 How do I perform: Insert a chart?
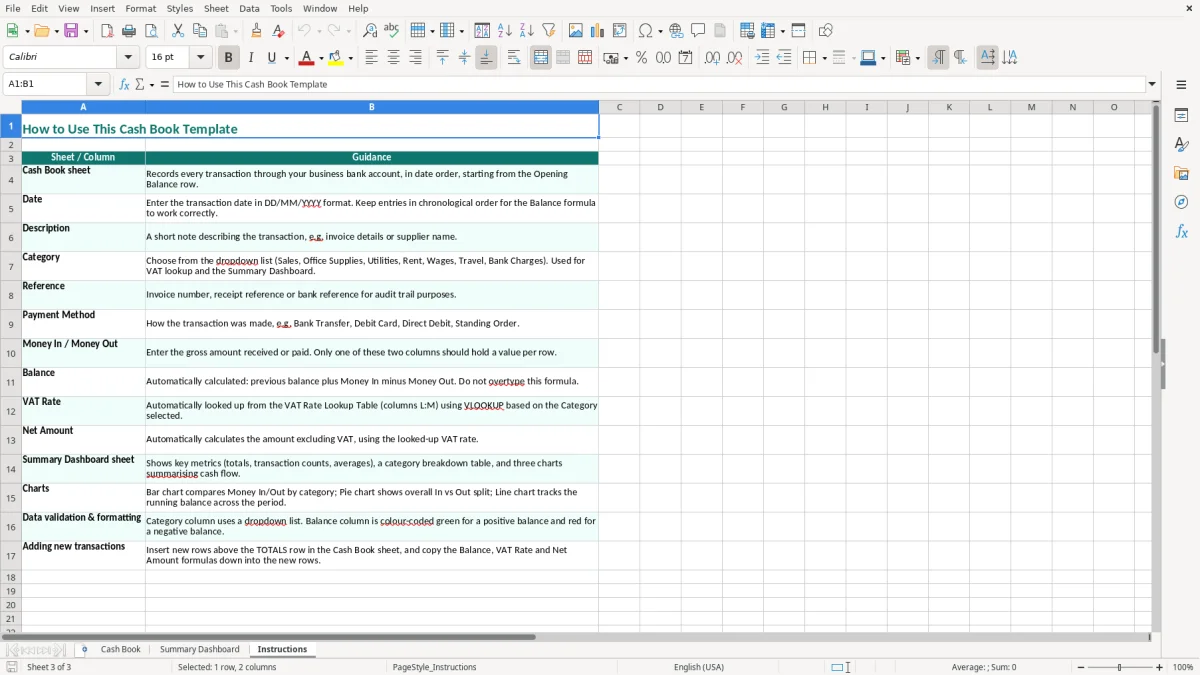(598, 31)
